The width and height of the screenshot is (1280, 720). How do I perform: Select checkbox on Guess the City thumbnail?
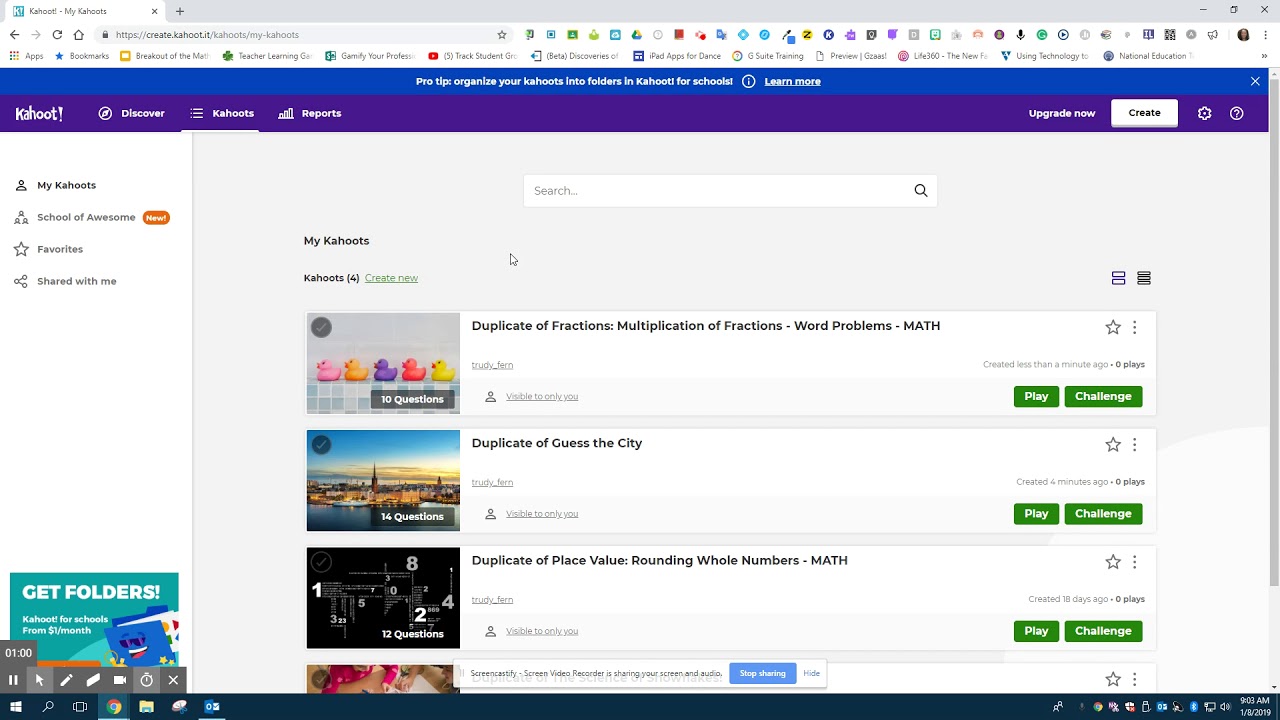pyautogui.click(x=321, y=444)
